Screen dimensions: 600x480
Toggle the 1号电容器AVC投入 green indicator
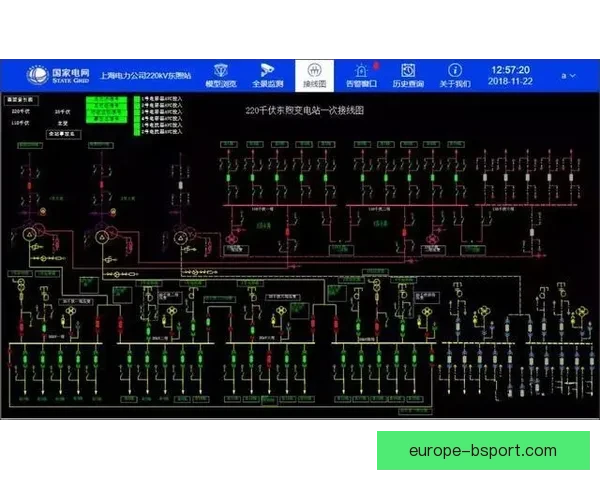[137, 99]
